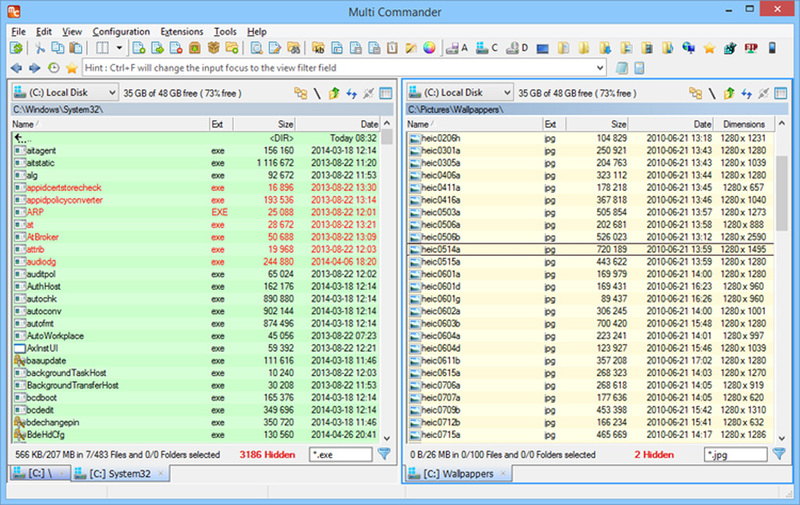
Task: Sort right panel by Ext column header
Action: click(x=554, y=124)
